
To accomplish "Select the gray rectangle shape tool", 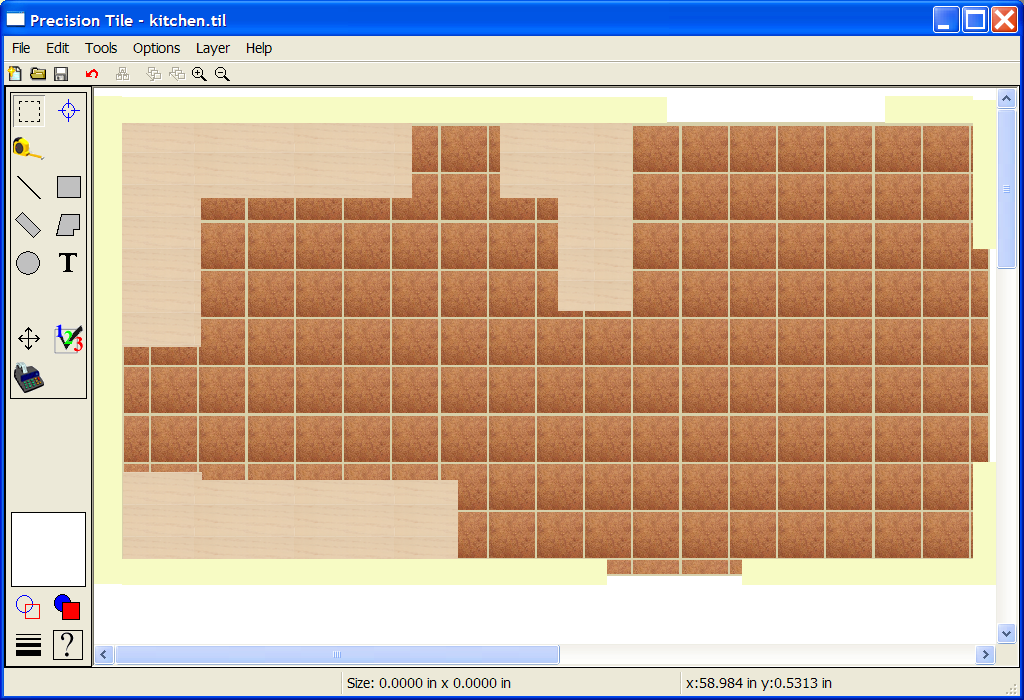I will (68, 187).
